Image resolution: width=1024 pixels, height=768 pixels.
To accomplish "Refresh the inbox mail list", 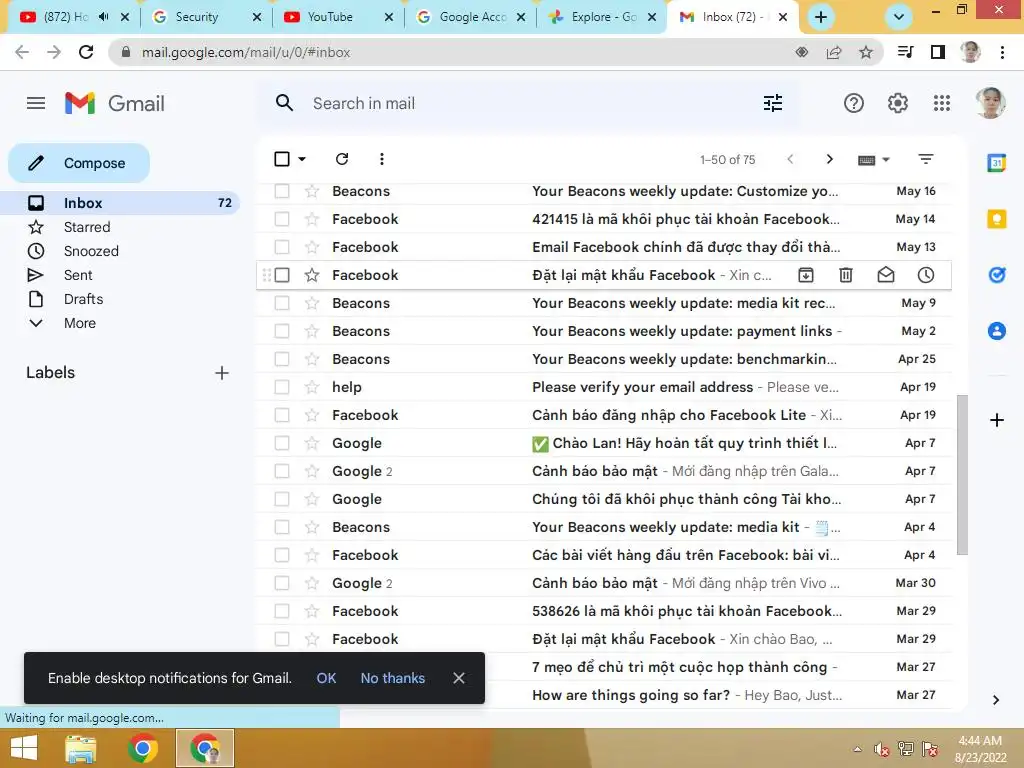I will point(342,159).
